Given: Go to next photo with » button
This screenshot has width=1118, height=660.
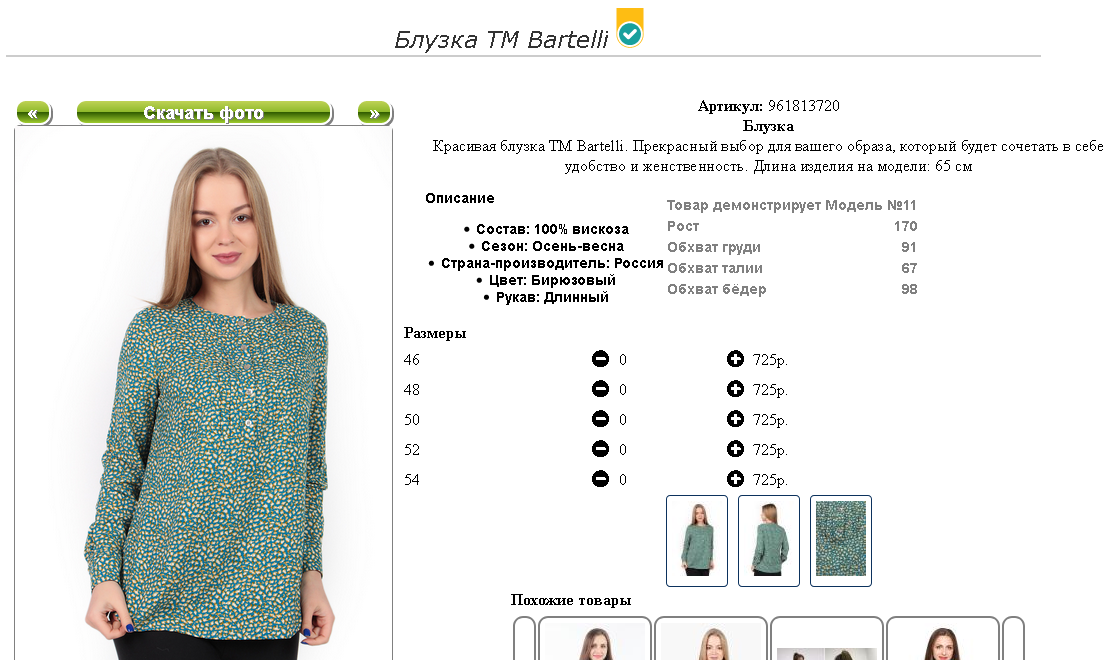Looking at the screenshot, I should tap(374, 113).
